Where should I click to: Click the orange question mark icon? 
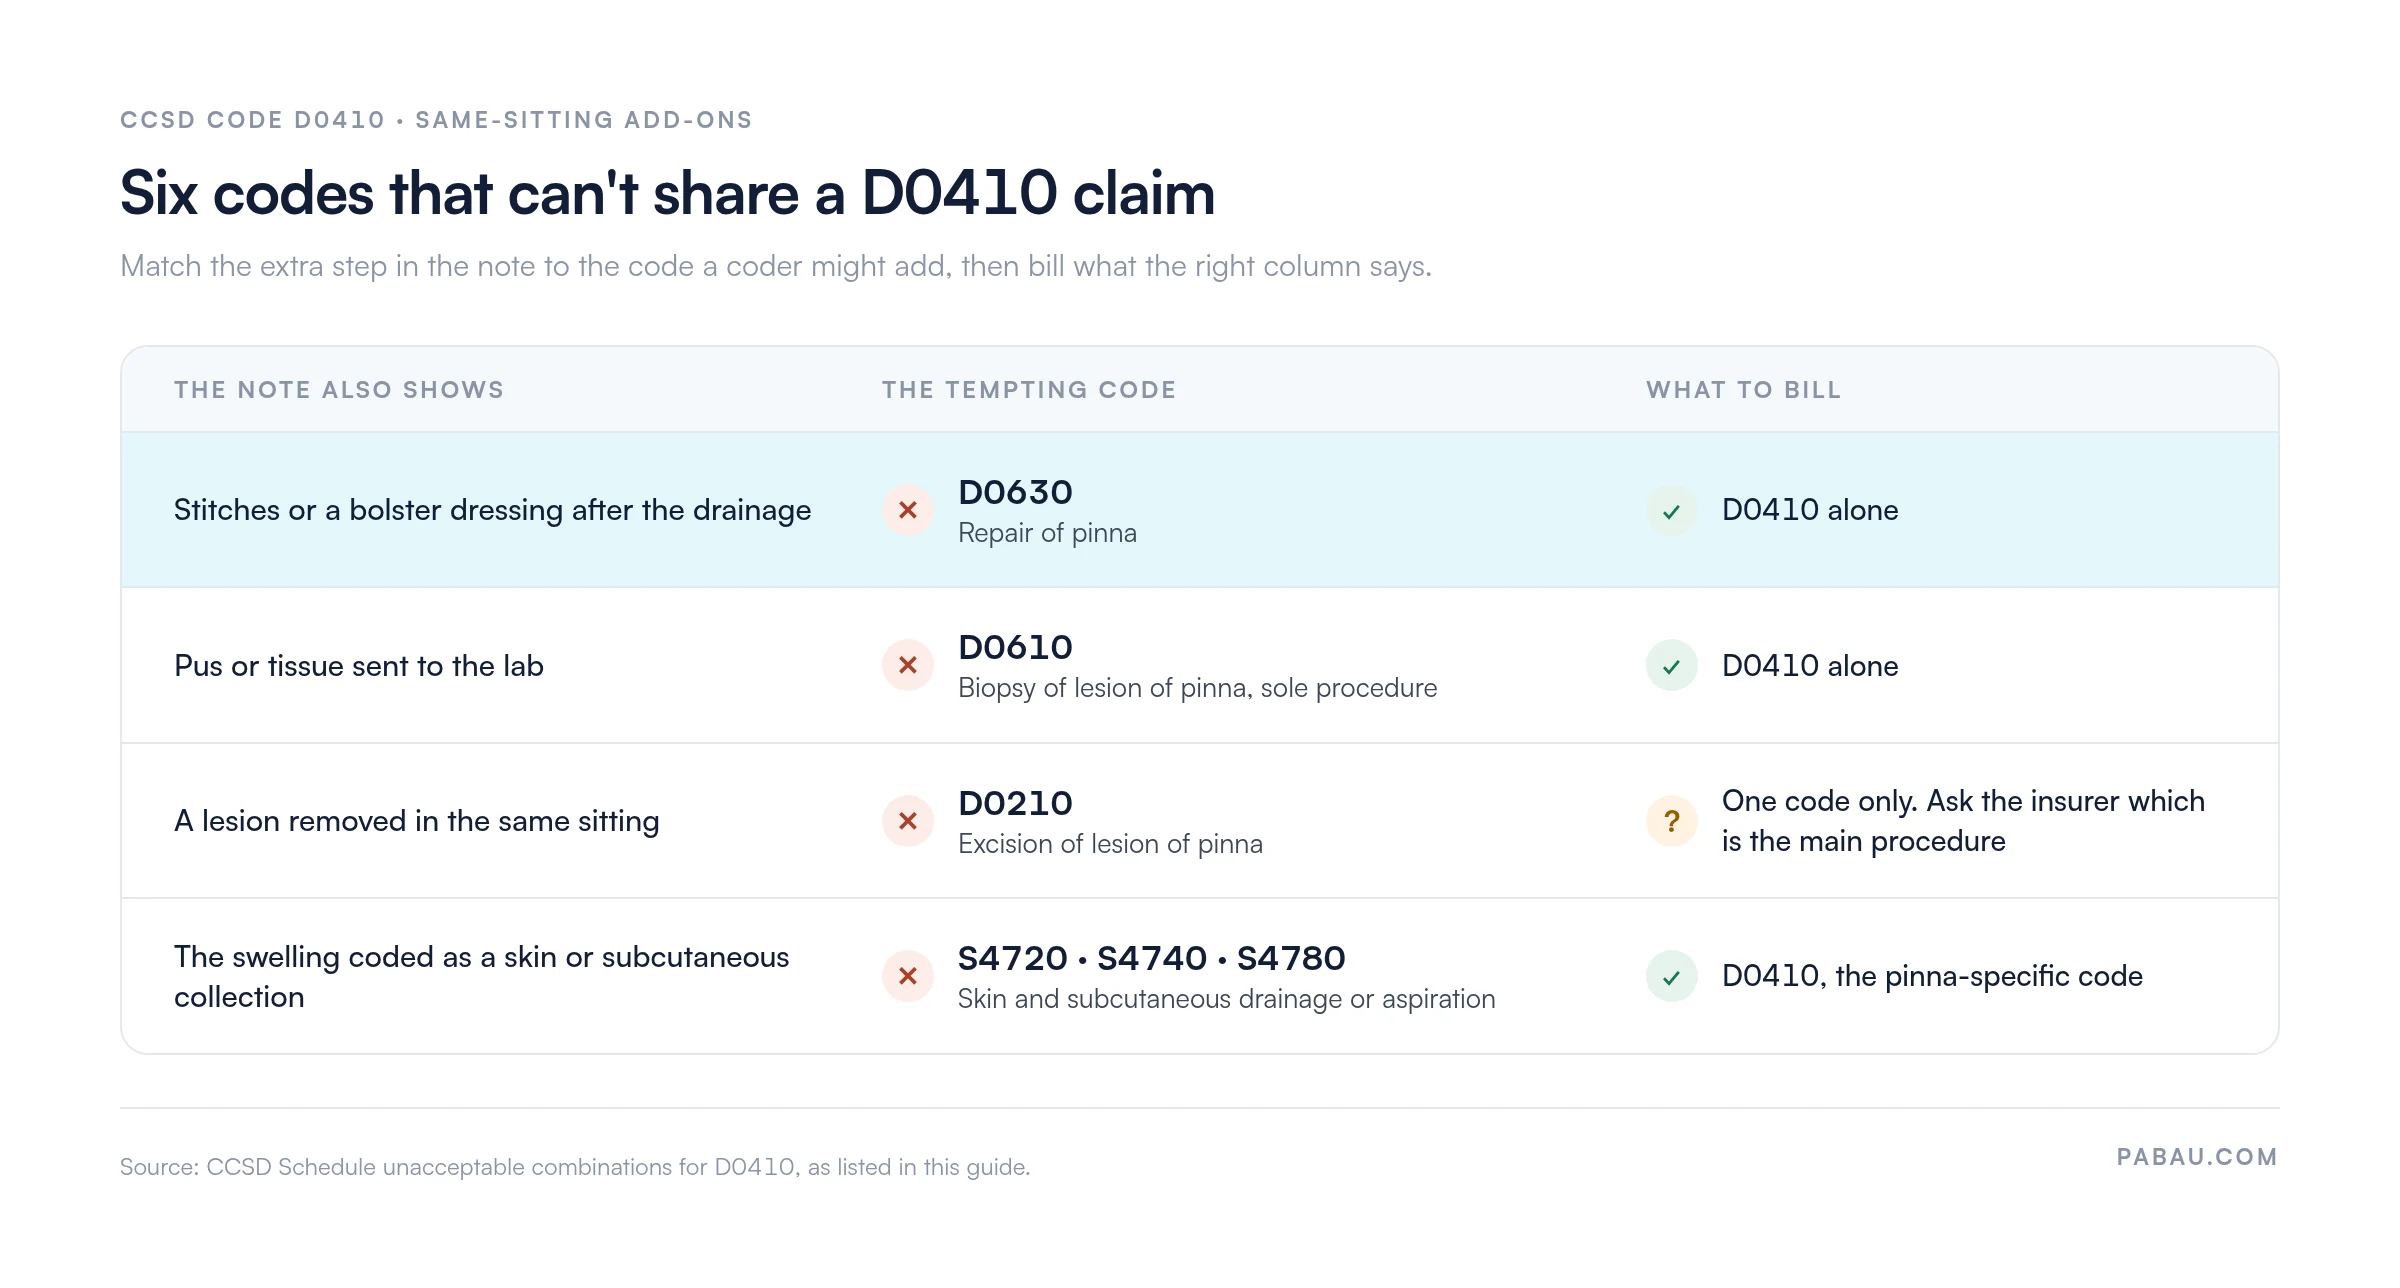pyautogui.click(x=1672, y=821)
